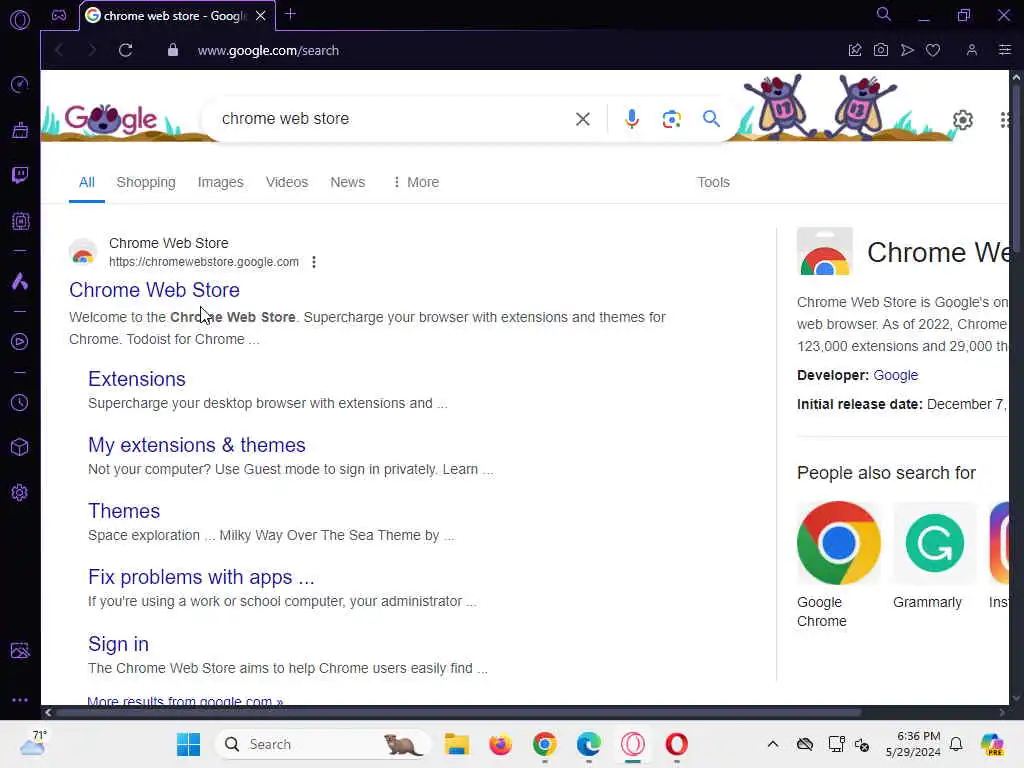Select the All results tab
This screenshot has width=1024, height=768.
87,182
